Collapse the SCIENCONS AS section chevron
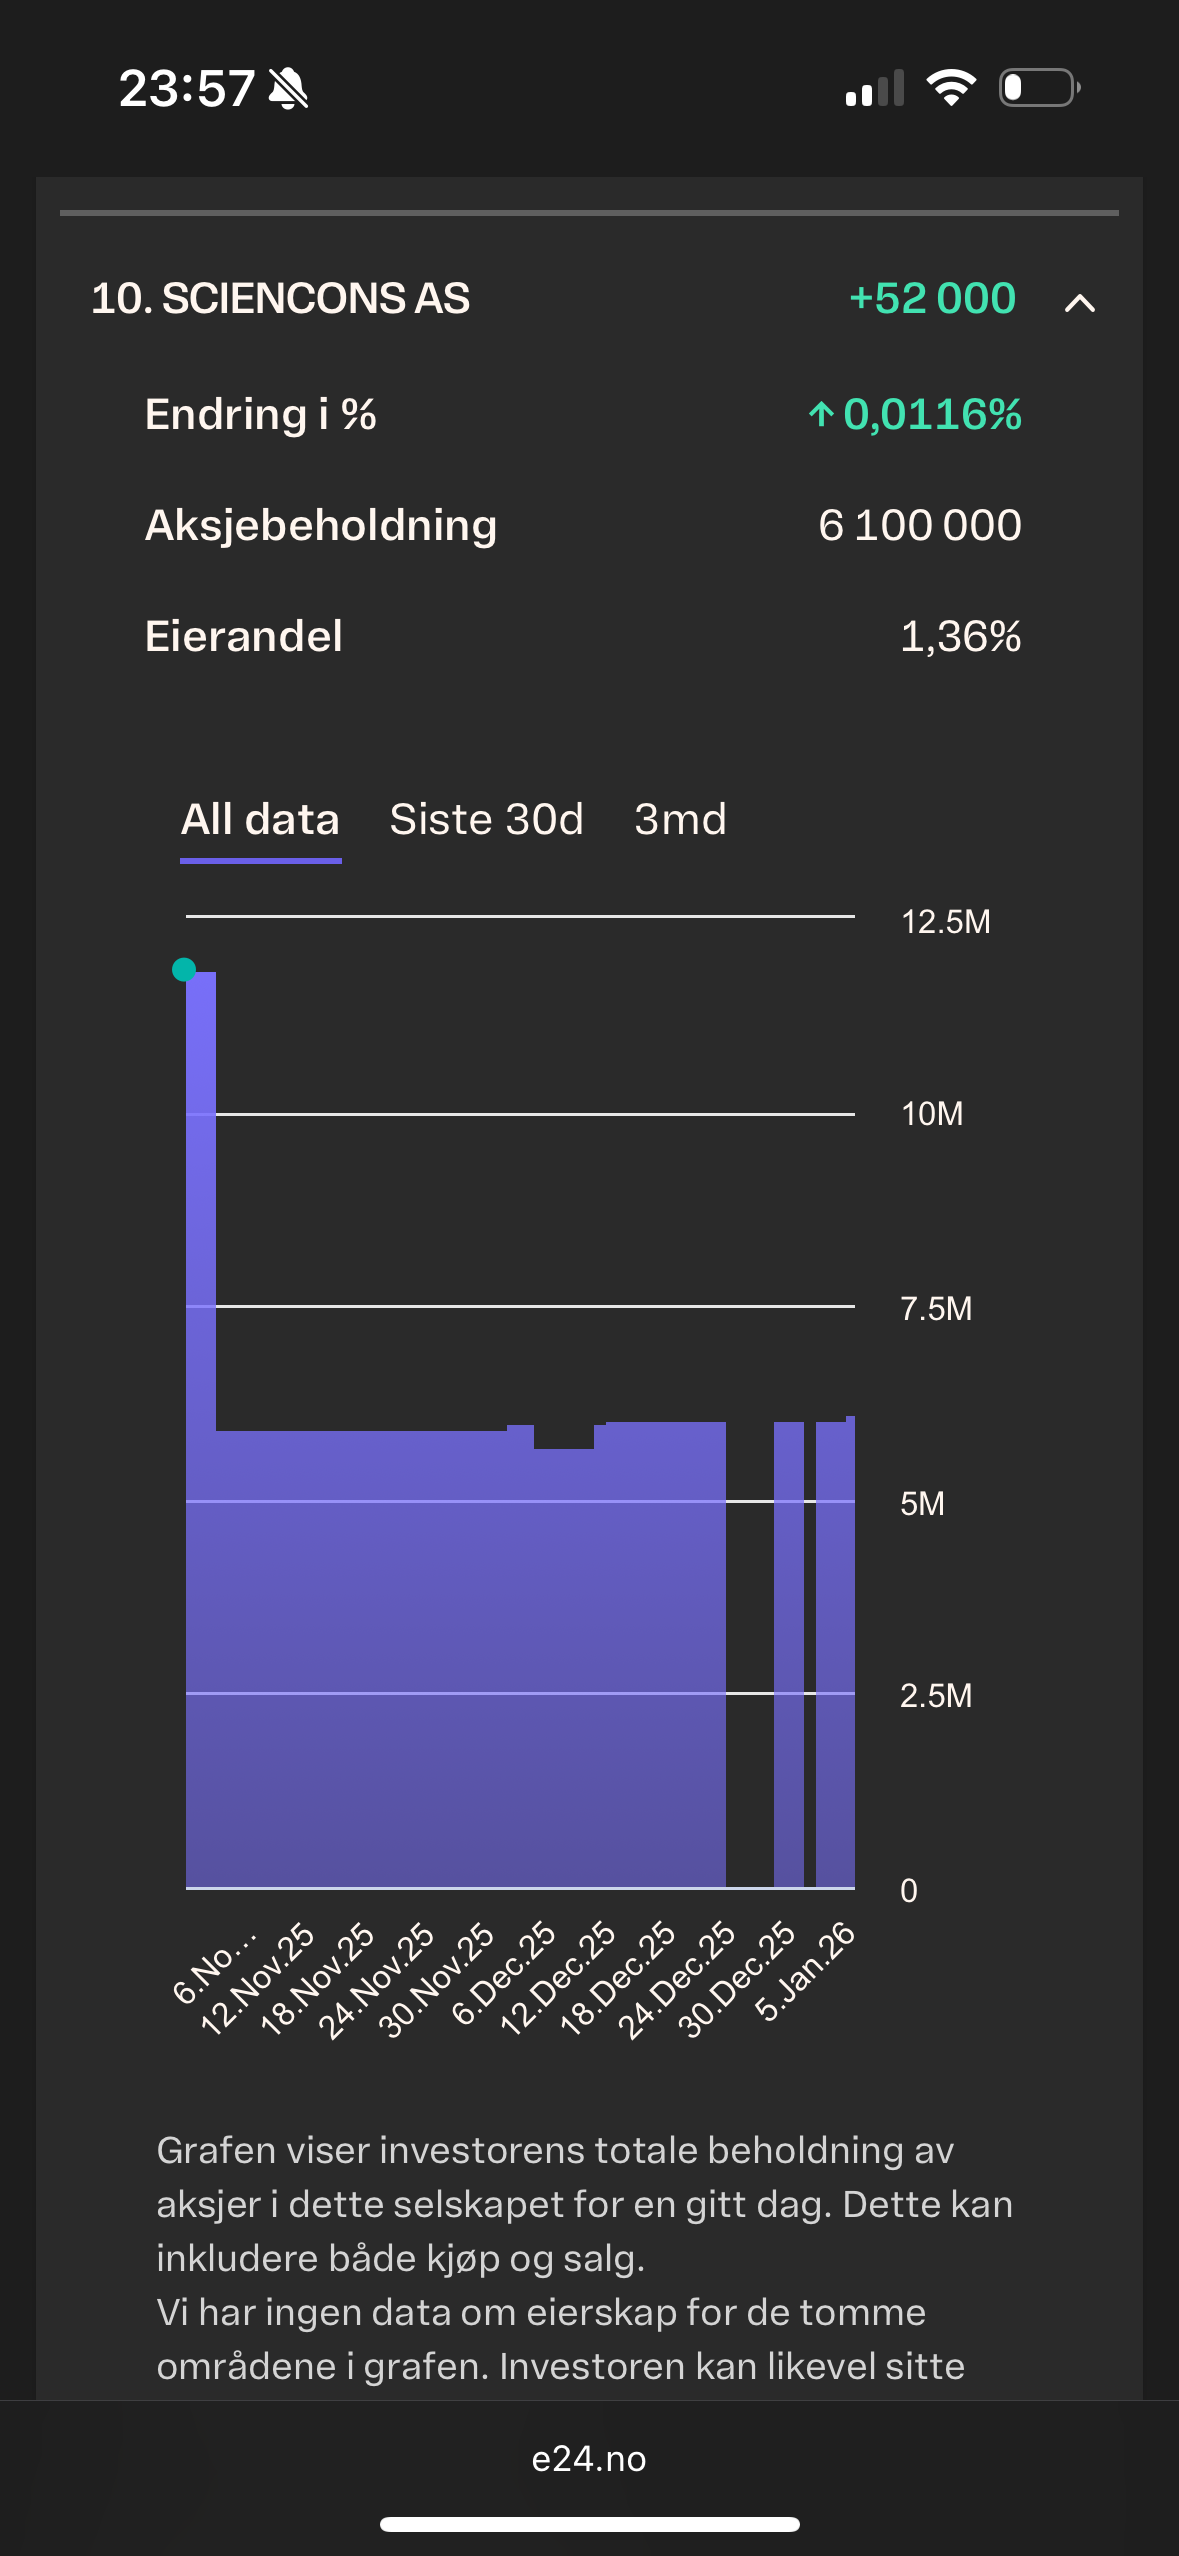Image resolution: width=1179 pixels, height=2556 pixels. pyautogui.click(x=1079, y=302)
